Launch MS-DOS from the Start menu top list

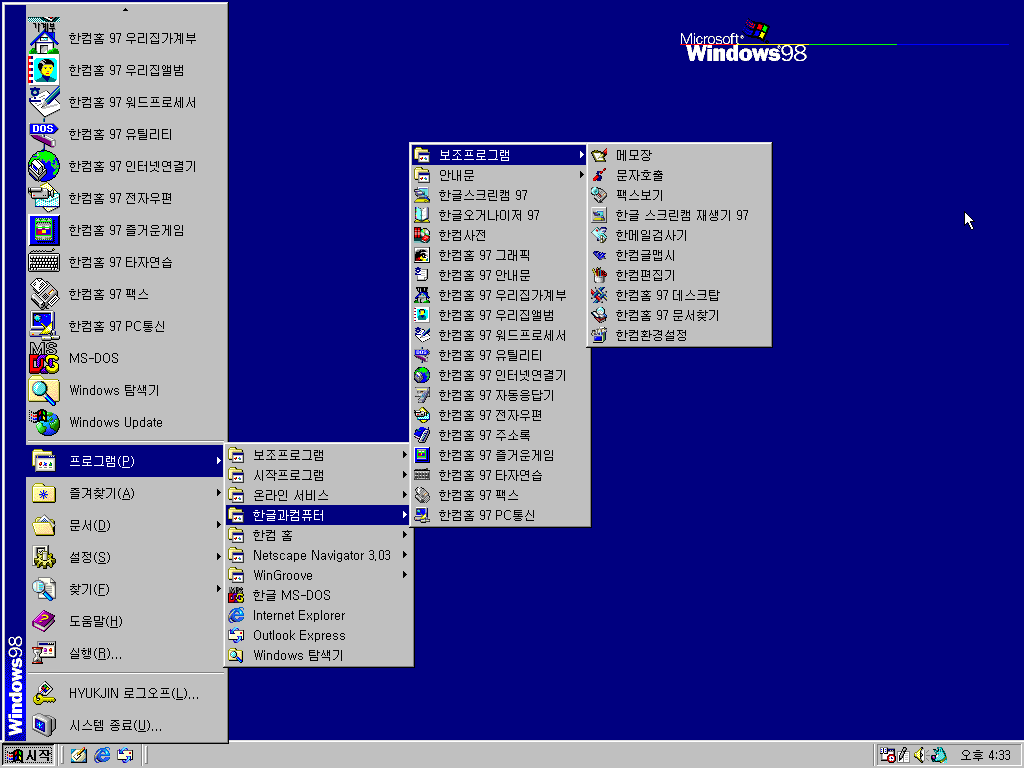[127, 358]
